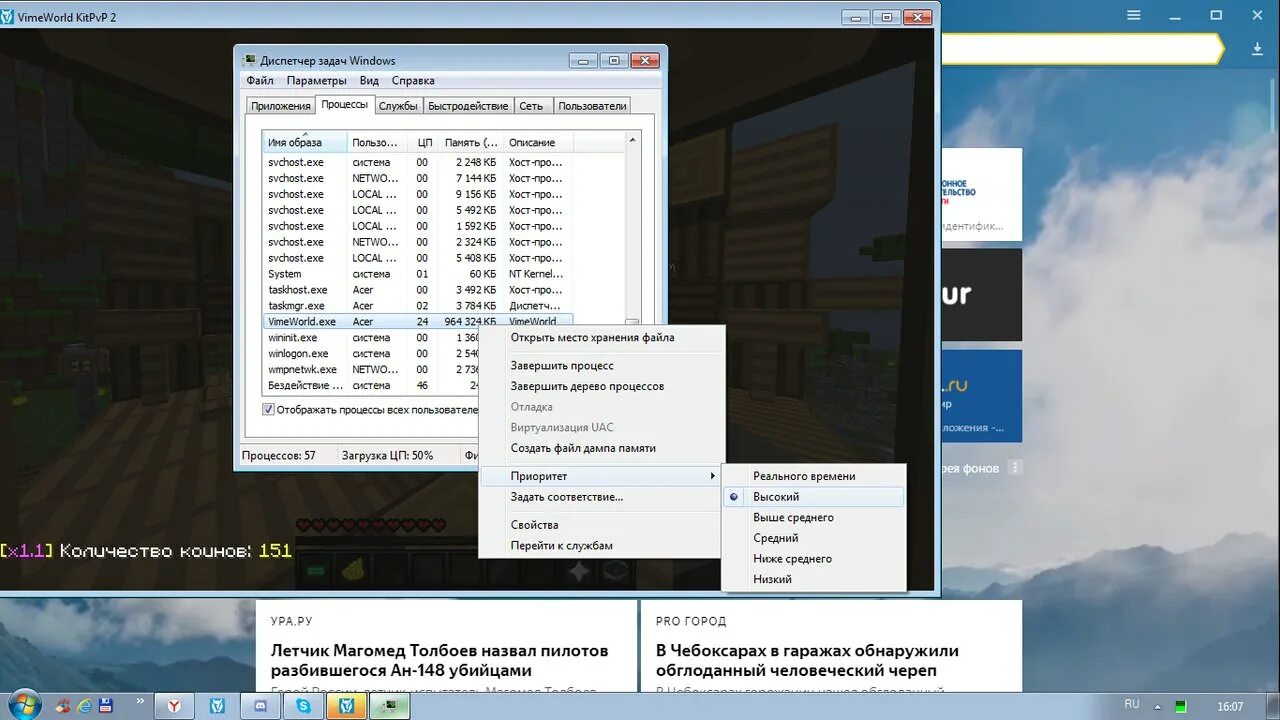Switch to Task Manager taskbar button
1280x720 pixels.
[x=390, y=706]
